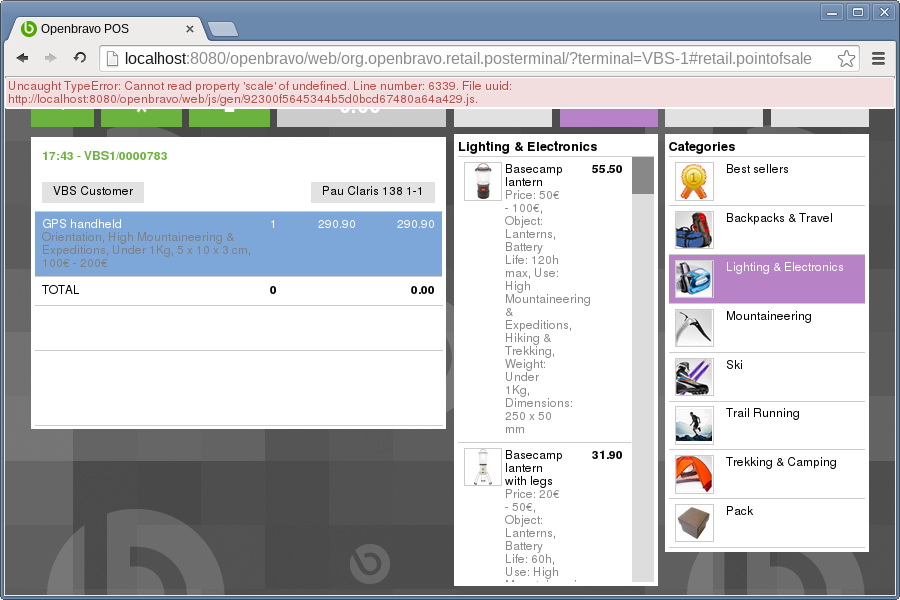The image size is (900, 600).
Task: Maximize the browser window
Action: tap(858, 12)
